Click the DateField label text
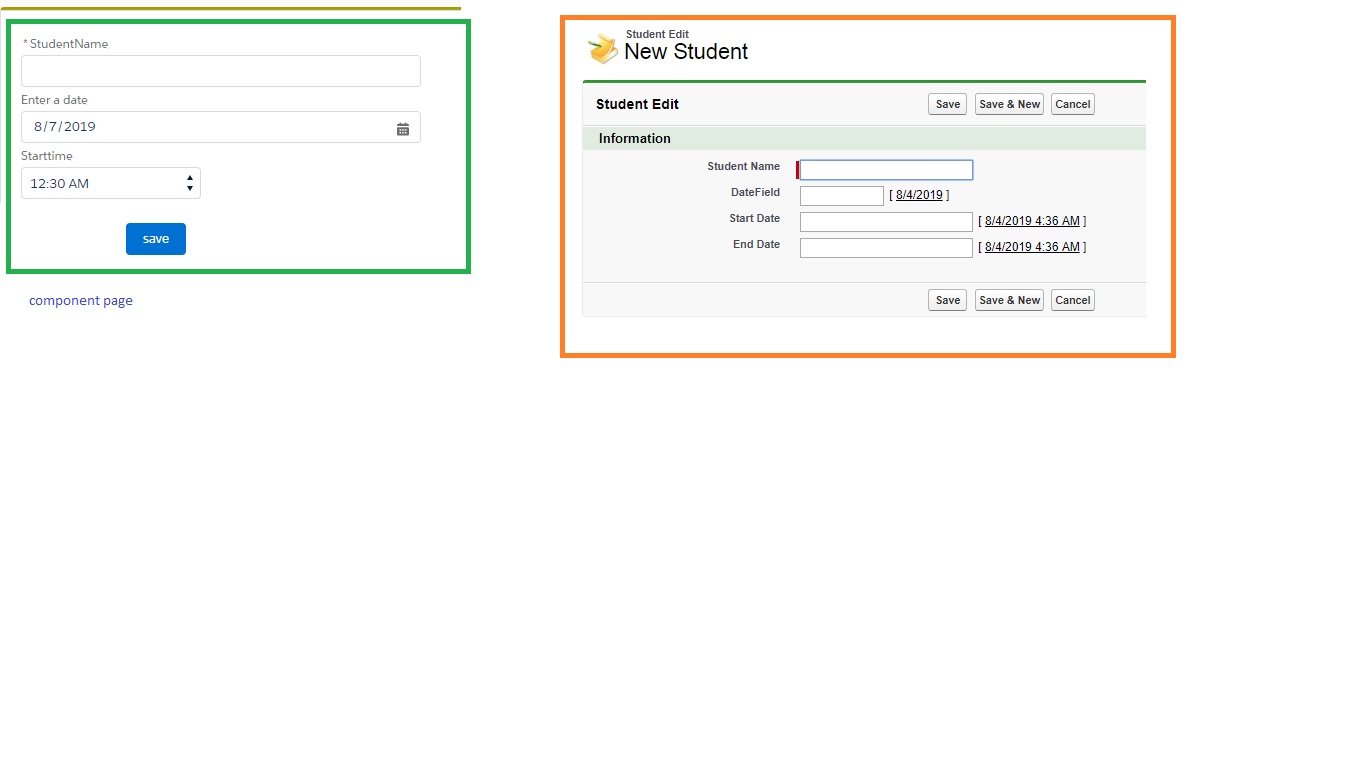The width and height of the screenshot is (1366, 768). (x=755, y=192)
